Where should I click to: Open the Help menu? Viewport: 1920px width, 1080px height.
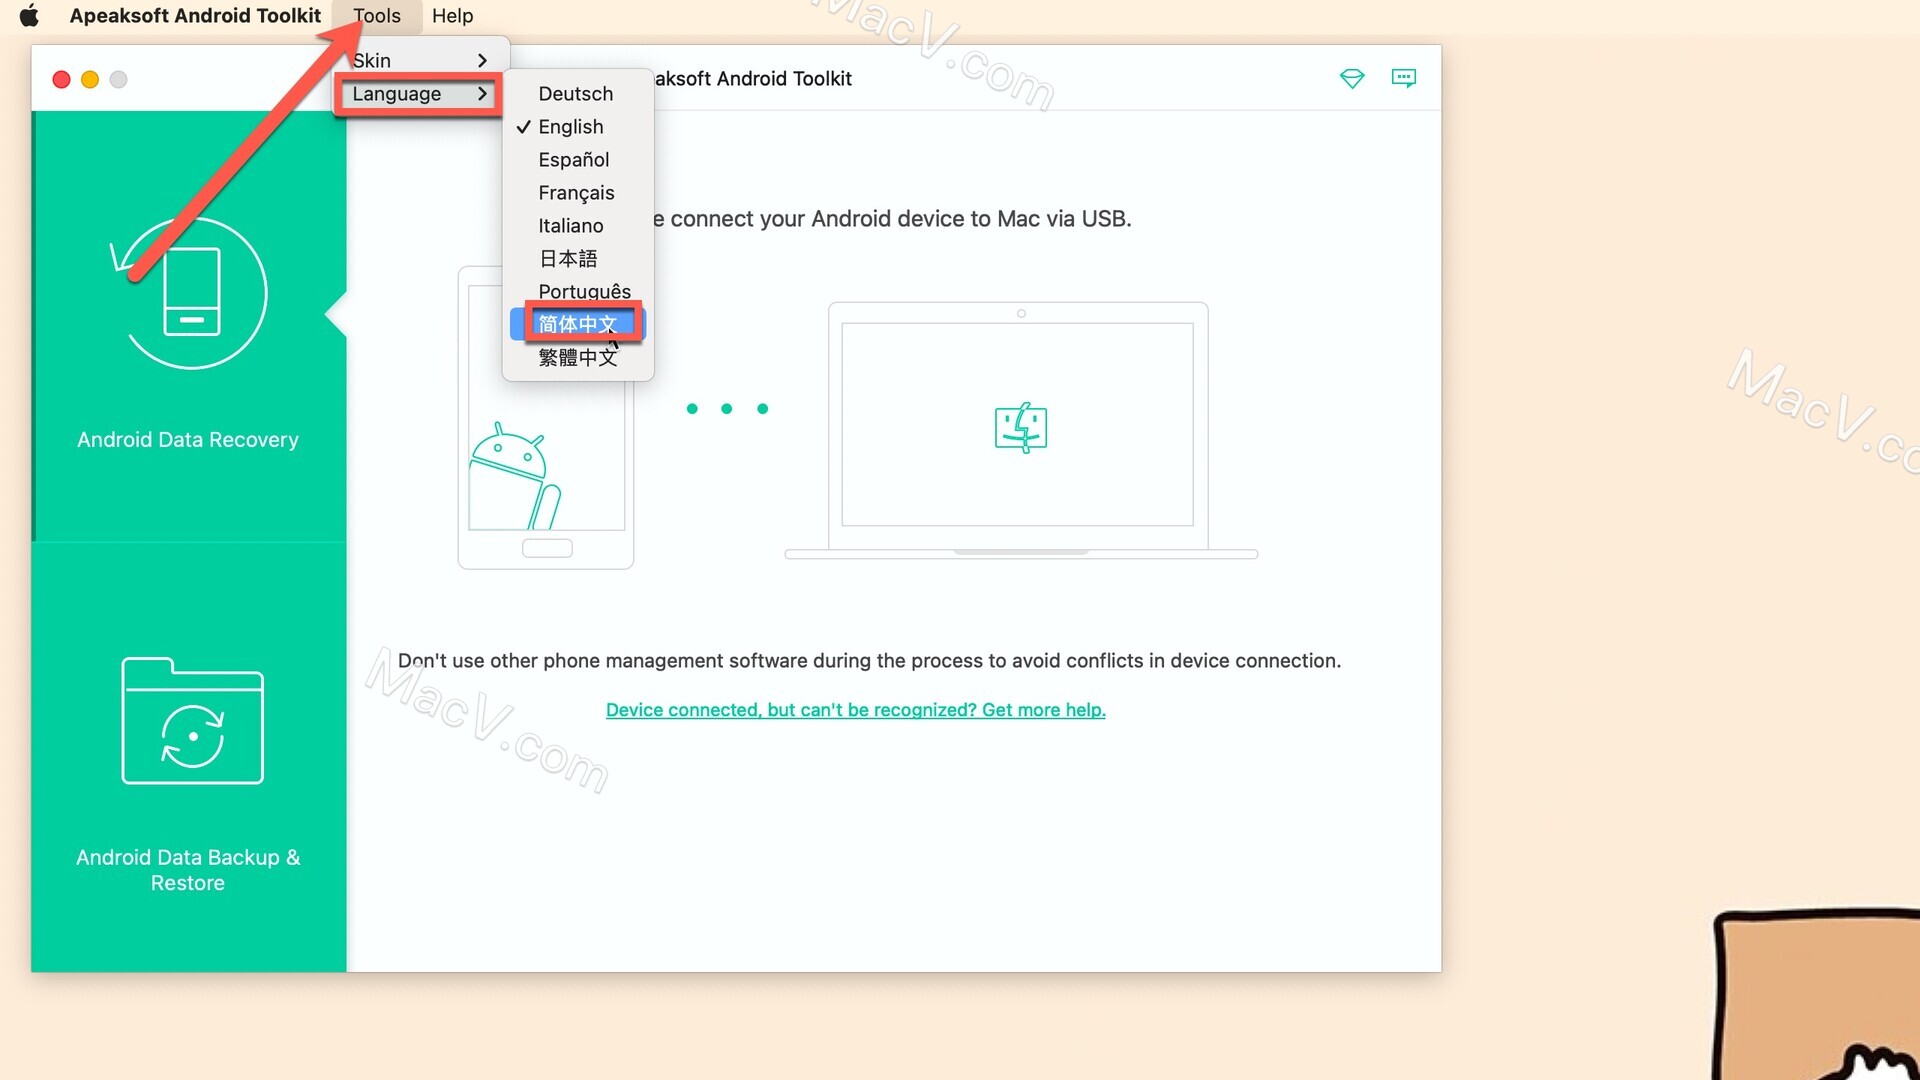pyautogui.click(x=452, y=15)
